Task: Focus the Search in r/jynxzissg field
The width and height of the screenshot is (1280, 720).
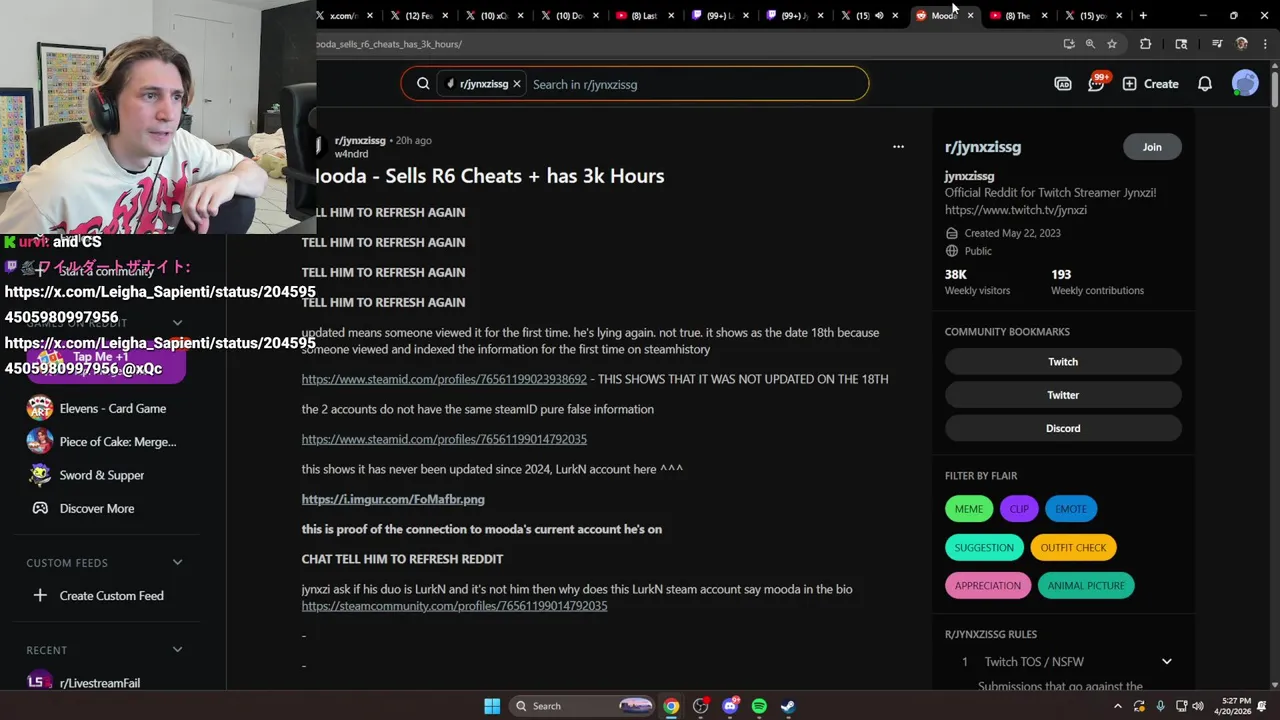Action: click(x=695, y=84)
